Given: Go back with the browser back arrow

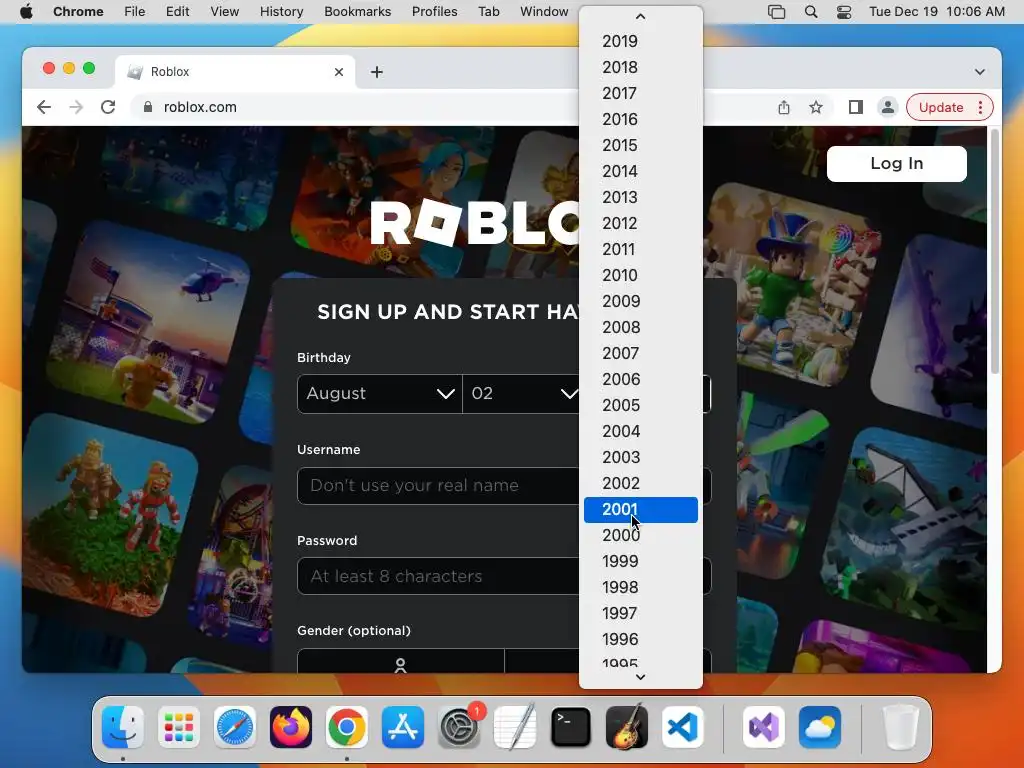Looking at the screenshot, I should pyautogui.click(x=44, y=107).
